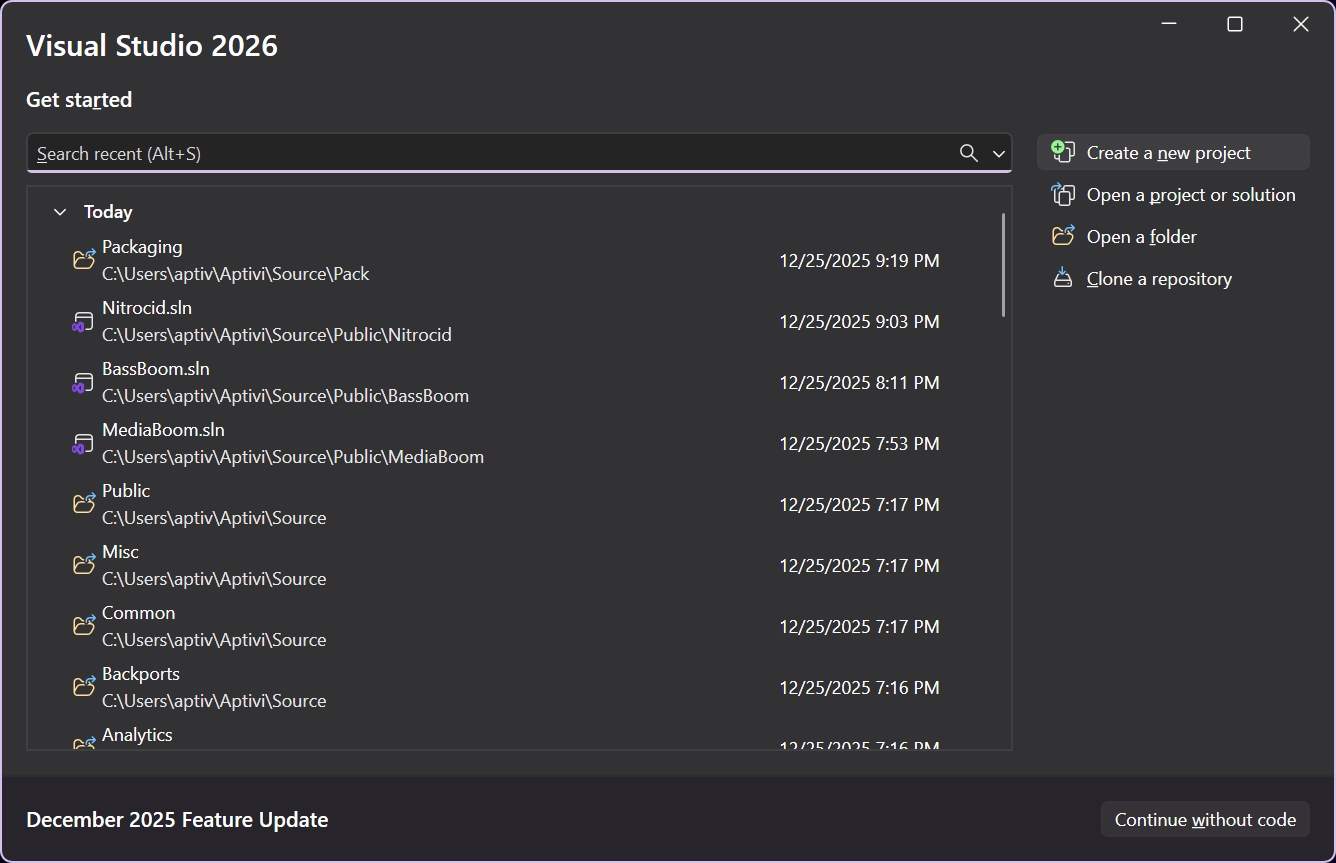This screenshot has height=863, width=1336.
Task: Click the Nitrocid.sln solution icon
Action: tap(83, 322)
